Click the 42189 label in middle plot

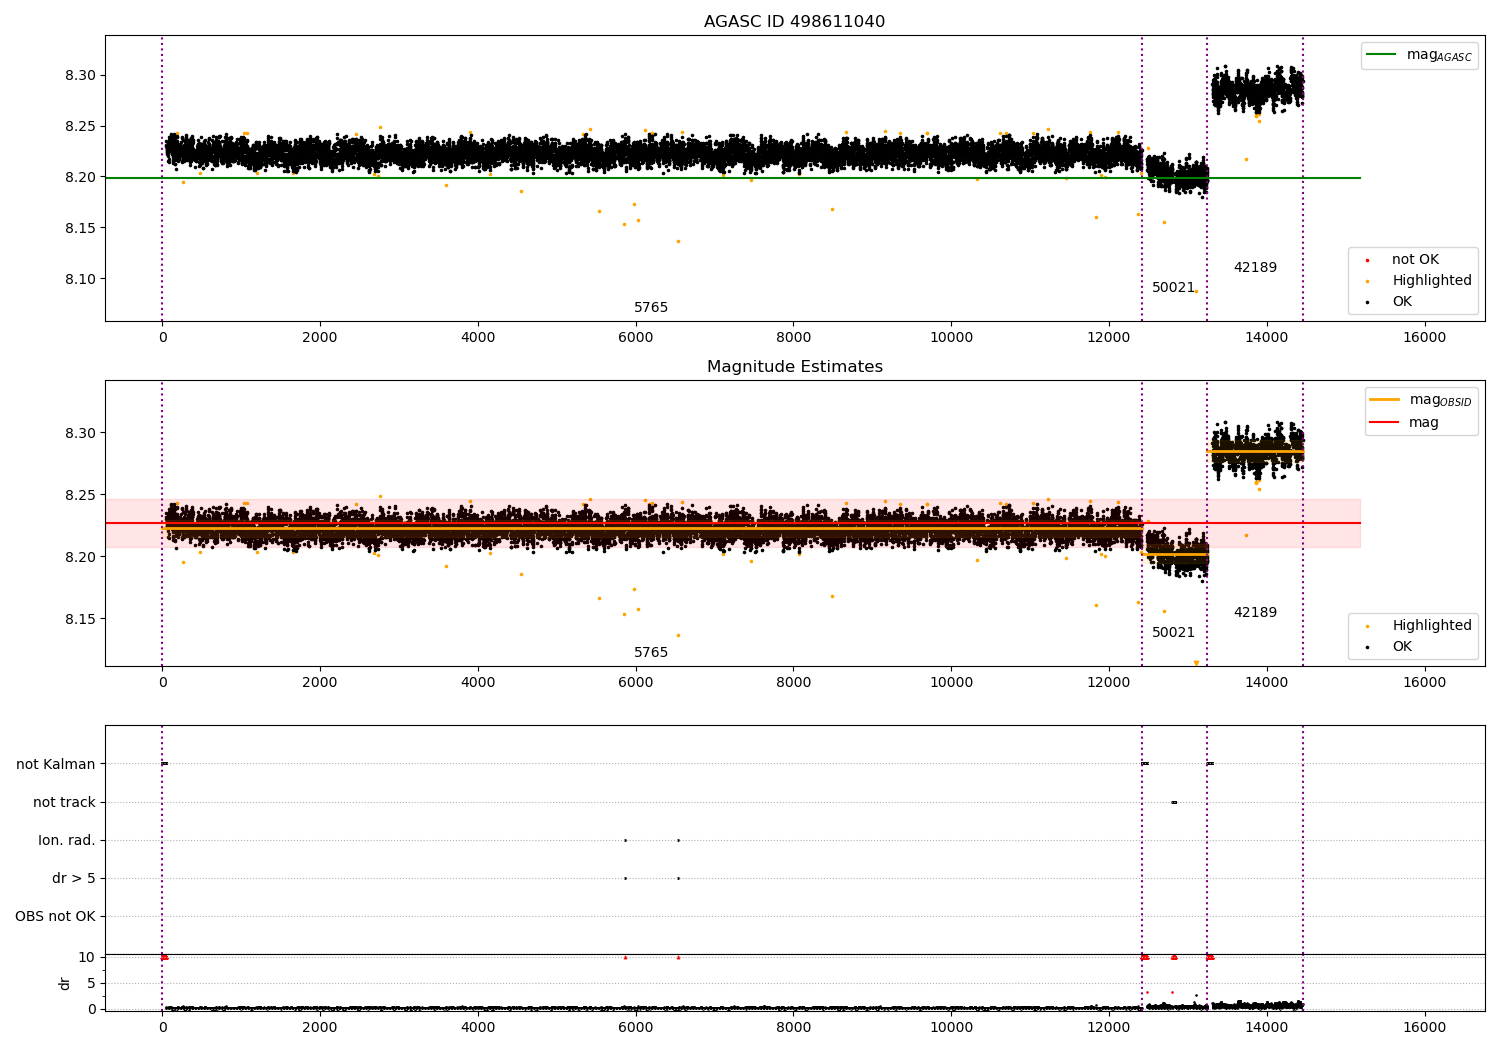click(x=1255, y=612)
